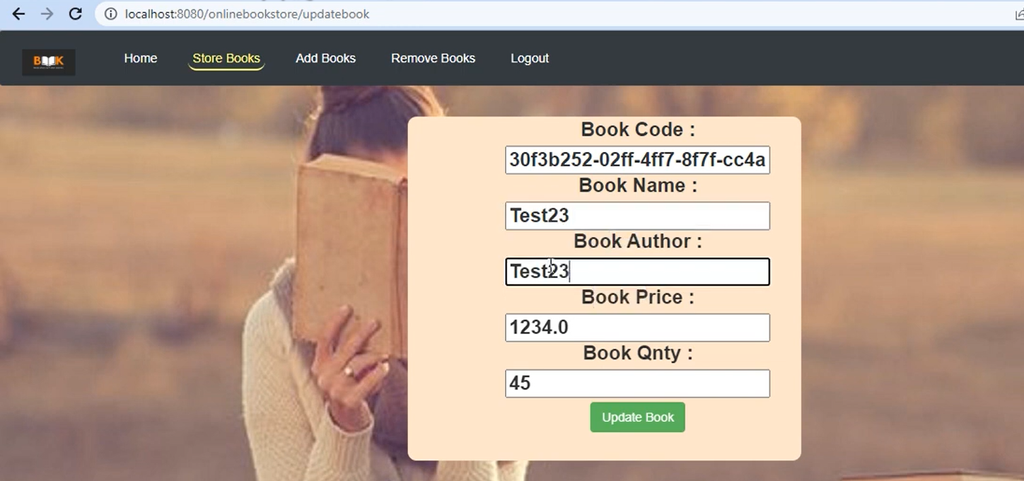Open the Remove Books nav link
Screen dimensions: 1024x481
click(x=433, y=58)
